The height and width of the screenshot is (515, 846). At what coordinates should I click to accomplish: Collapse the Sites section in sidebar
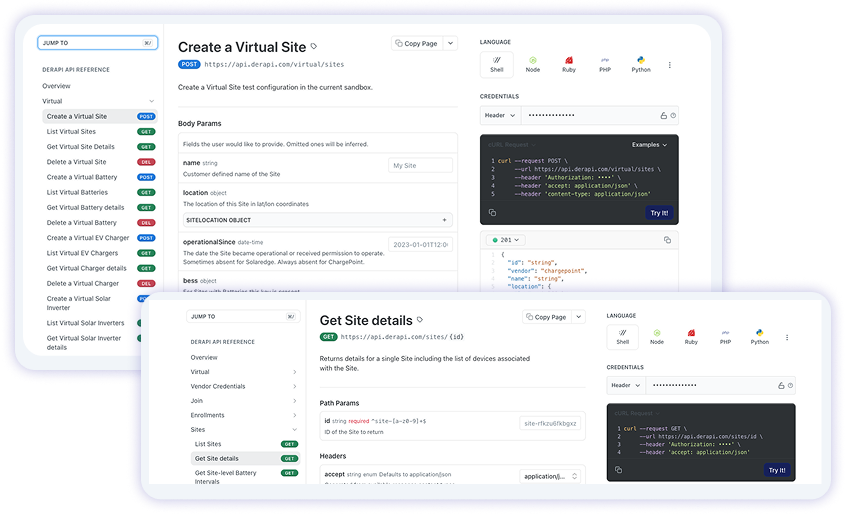[x=295, y=430]
